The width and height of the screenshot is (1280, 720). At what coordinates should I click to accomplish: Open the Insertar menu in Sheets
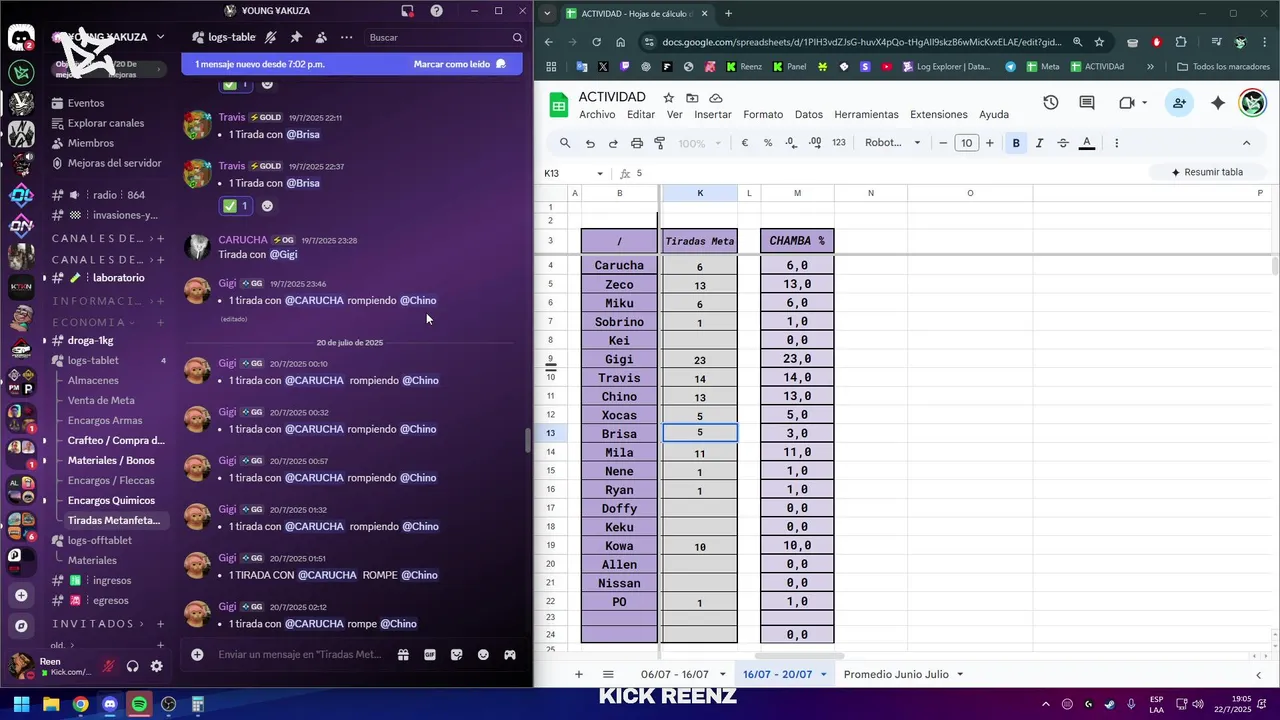click(x=713, y=115)
